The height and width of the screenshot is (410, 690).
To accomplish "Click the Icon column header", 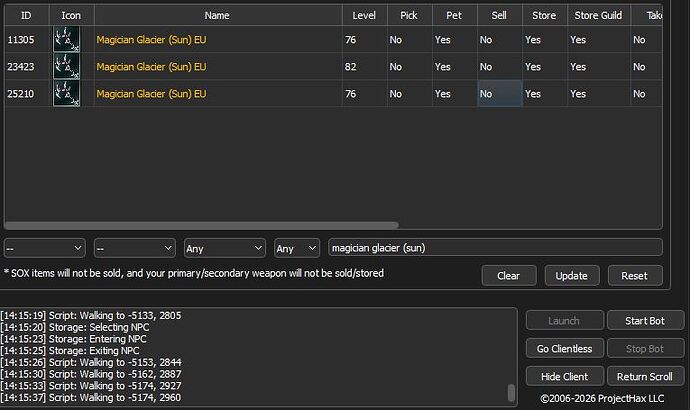I will 71,15.
